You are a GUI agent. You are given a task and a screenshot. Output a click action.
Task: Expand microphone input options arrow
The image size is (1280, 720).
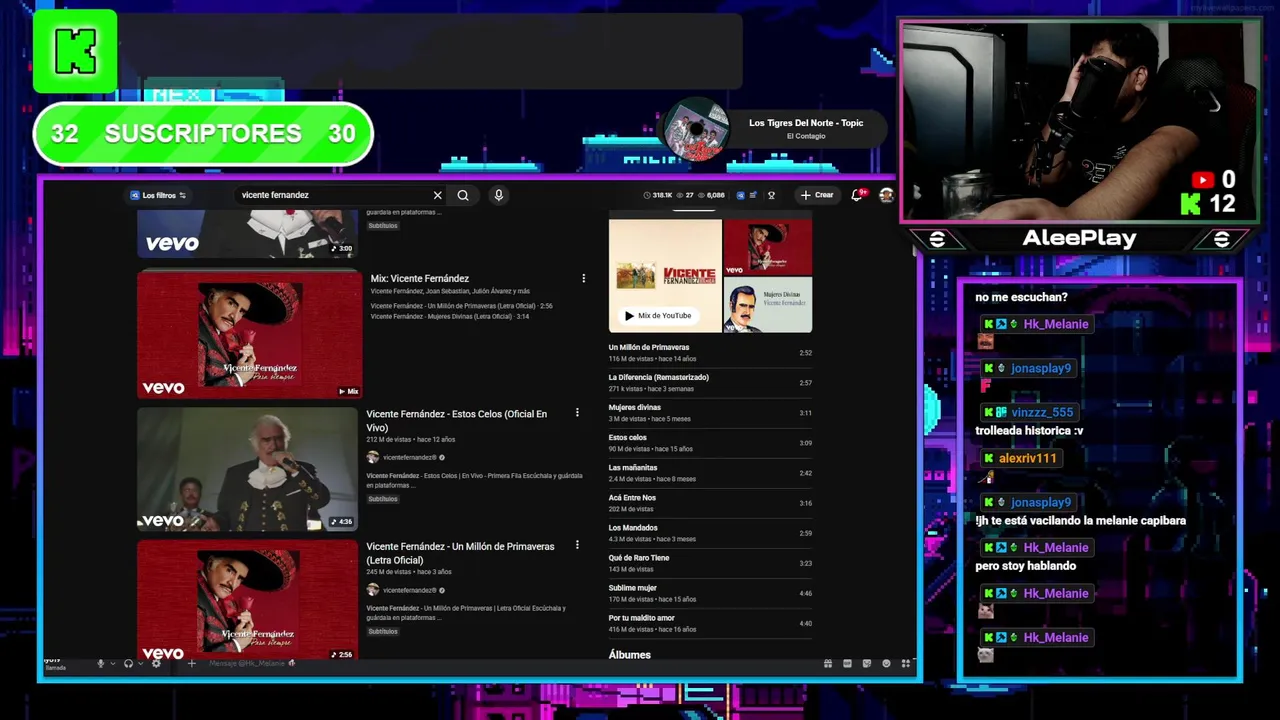coord(113,664)
